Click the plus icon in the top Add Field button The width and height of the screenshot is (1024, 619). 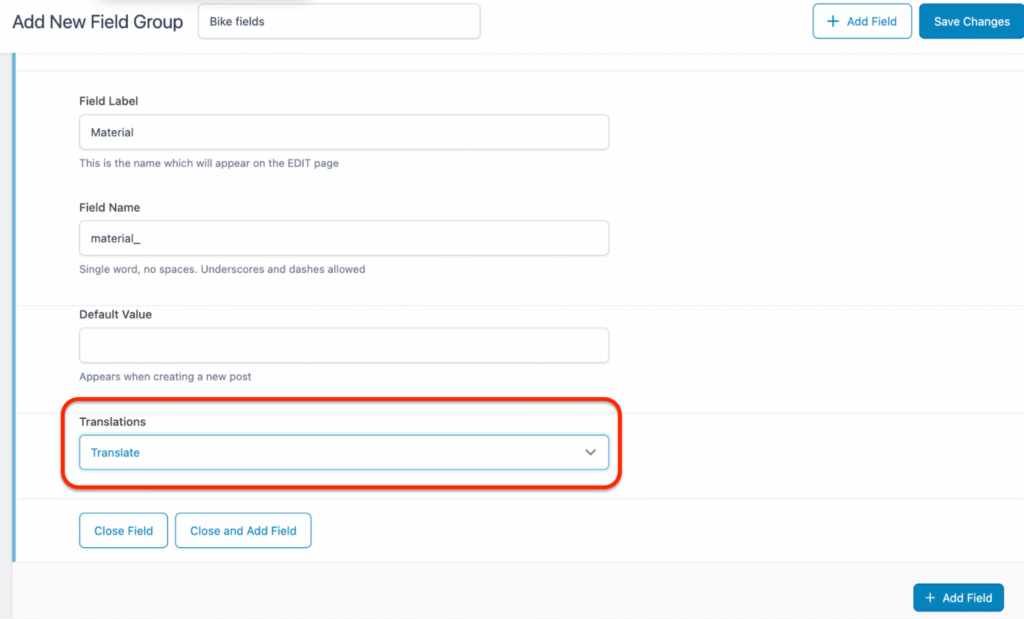pyautogui.click(x=832, y=21)
